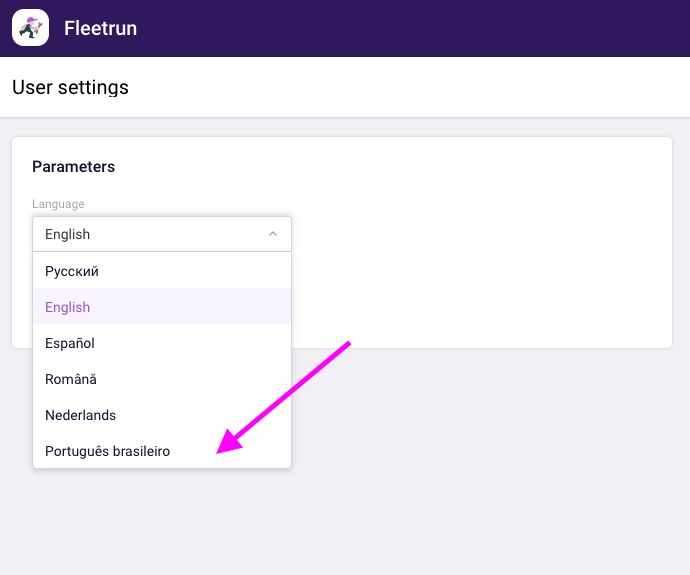690x575 pixels.
Task: Click the tail of the pink arrow
Action: coord(347,345)
